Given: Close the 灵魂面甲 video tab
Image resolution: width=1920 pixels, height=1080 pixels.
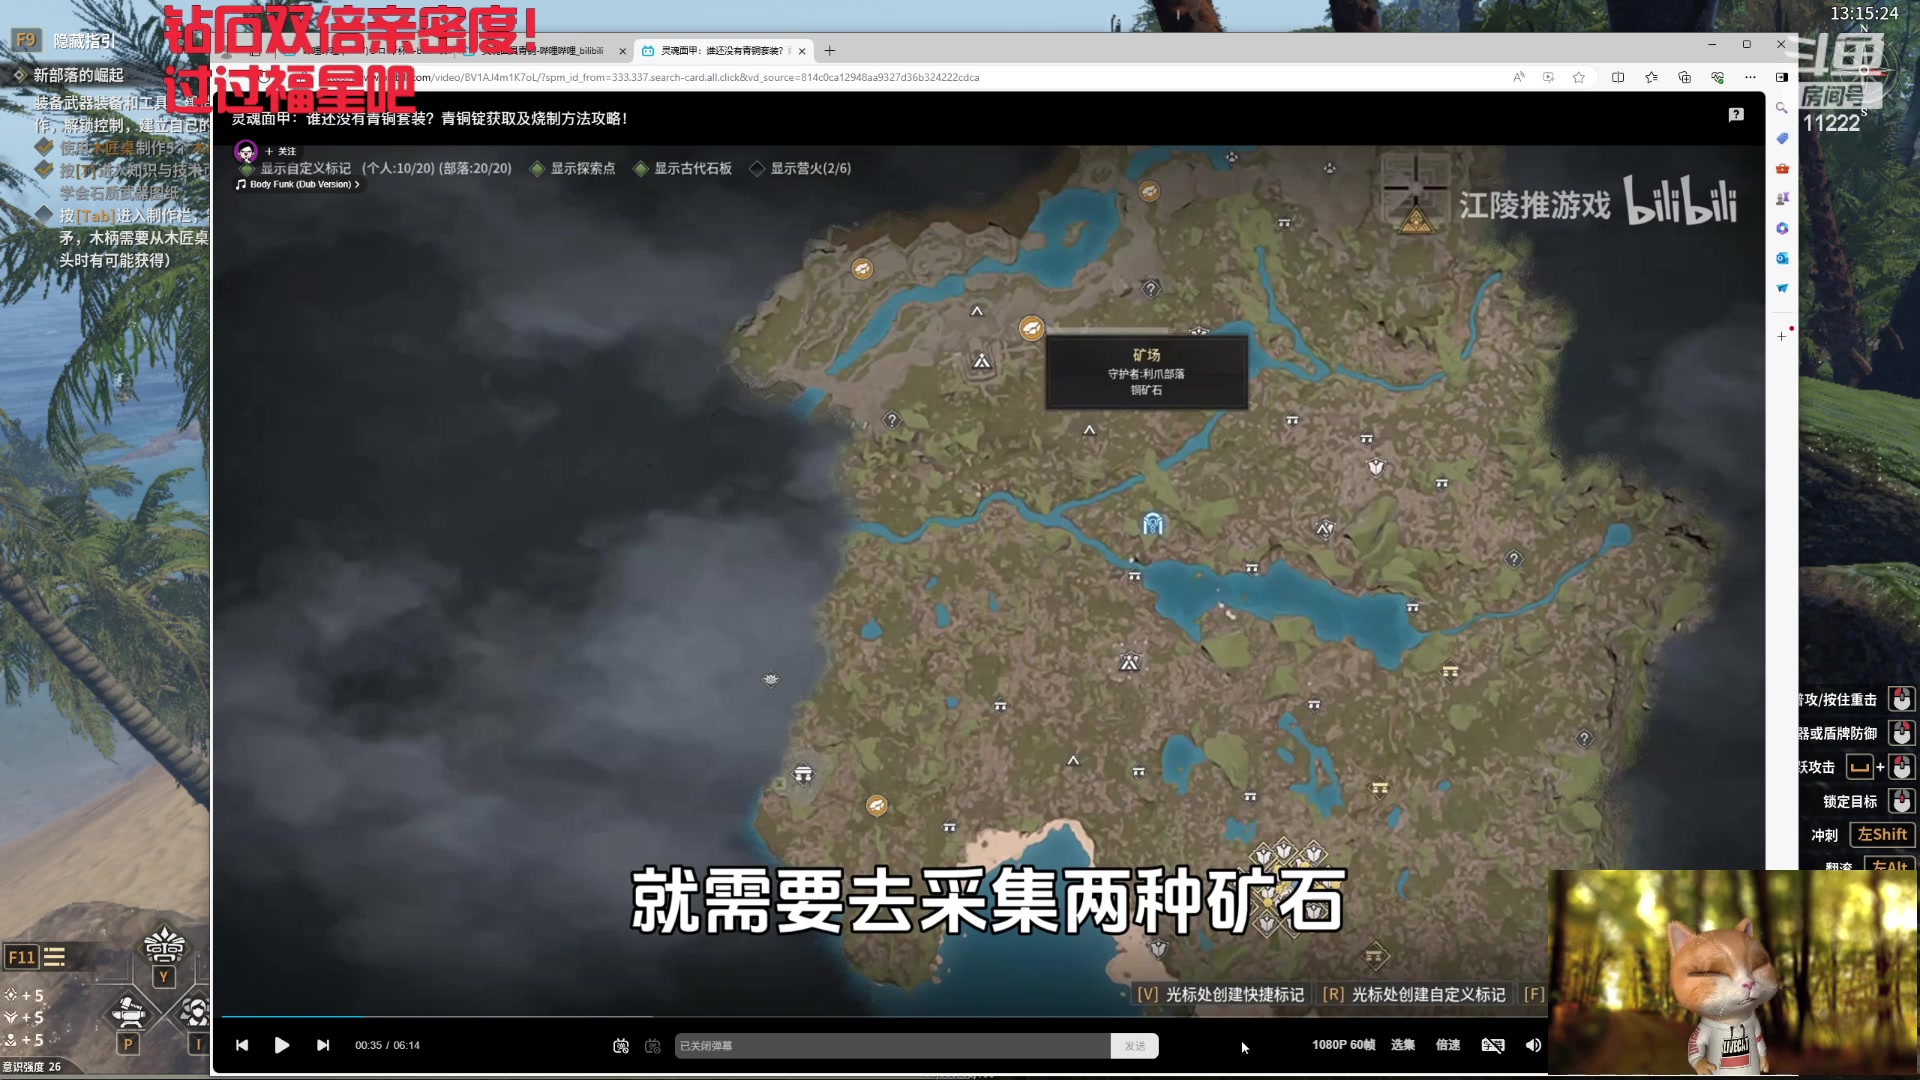Looking at the screenshot, I should (802, 51).
